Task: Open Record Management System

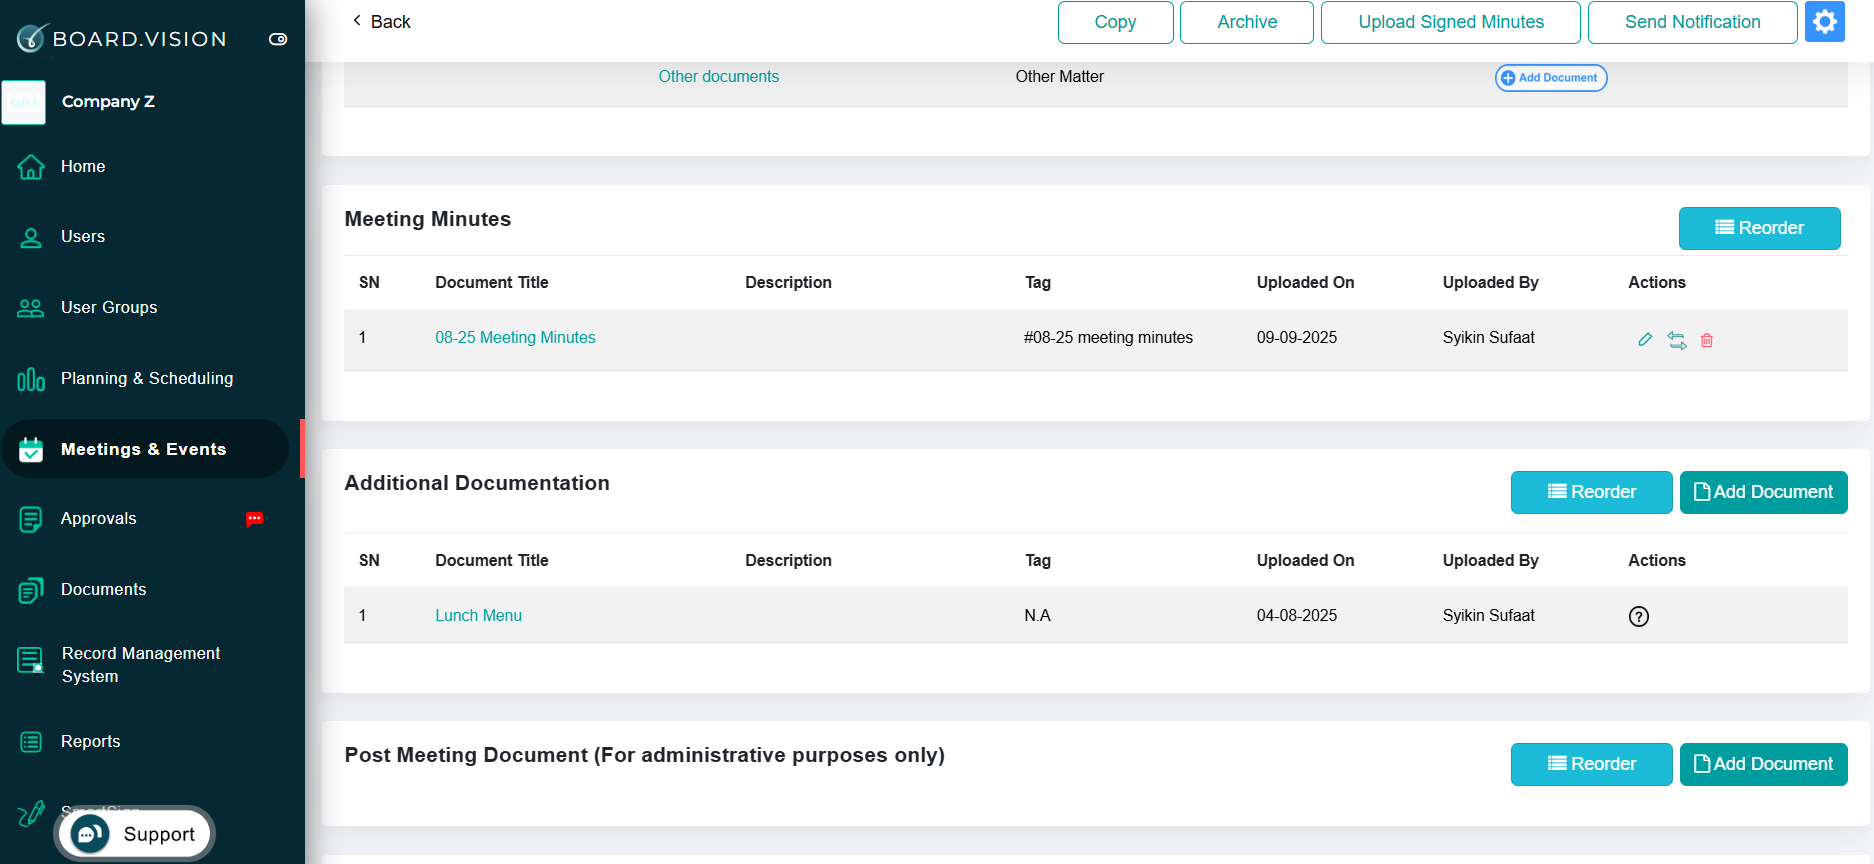Action: [x=141, y=665]
